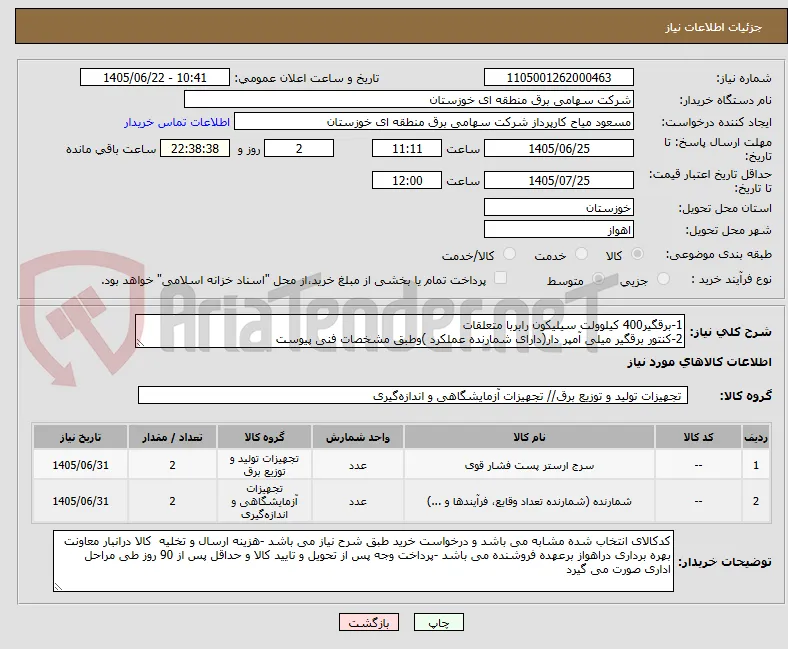Click the unit عدد in the شمارنده row

[x=358, y=501]
